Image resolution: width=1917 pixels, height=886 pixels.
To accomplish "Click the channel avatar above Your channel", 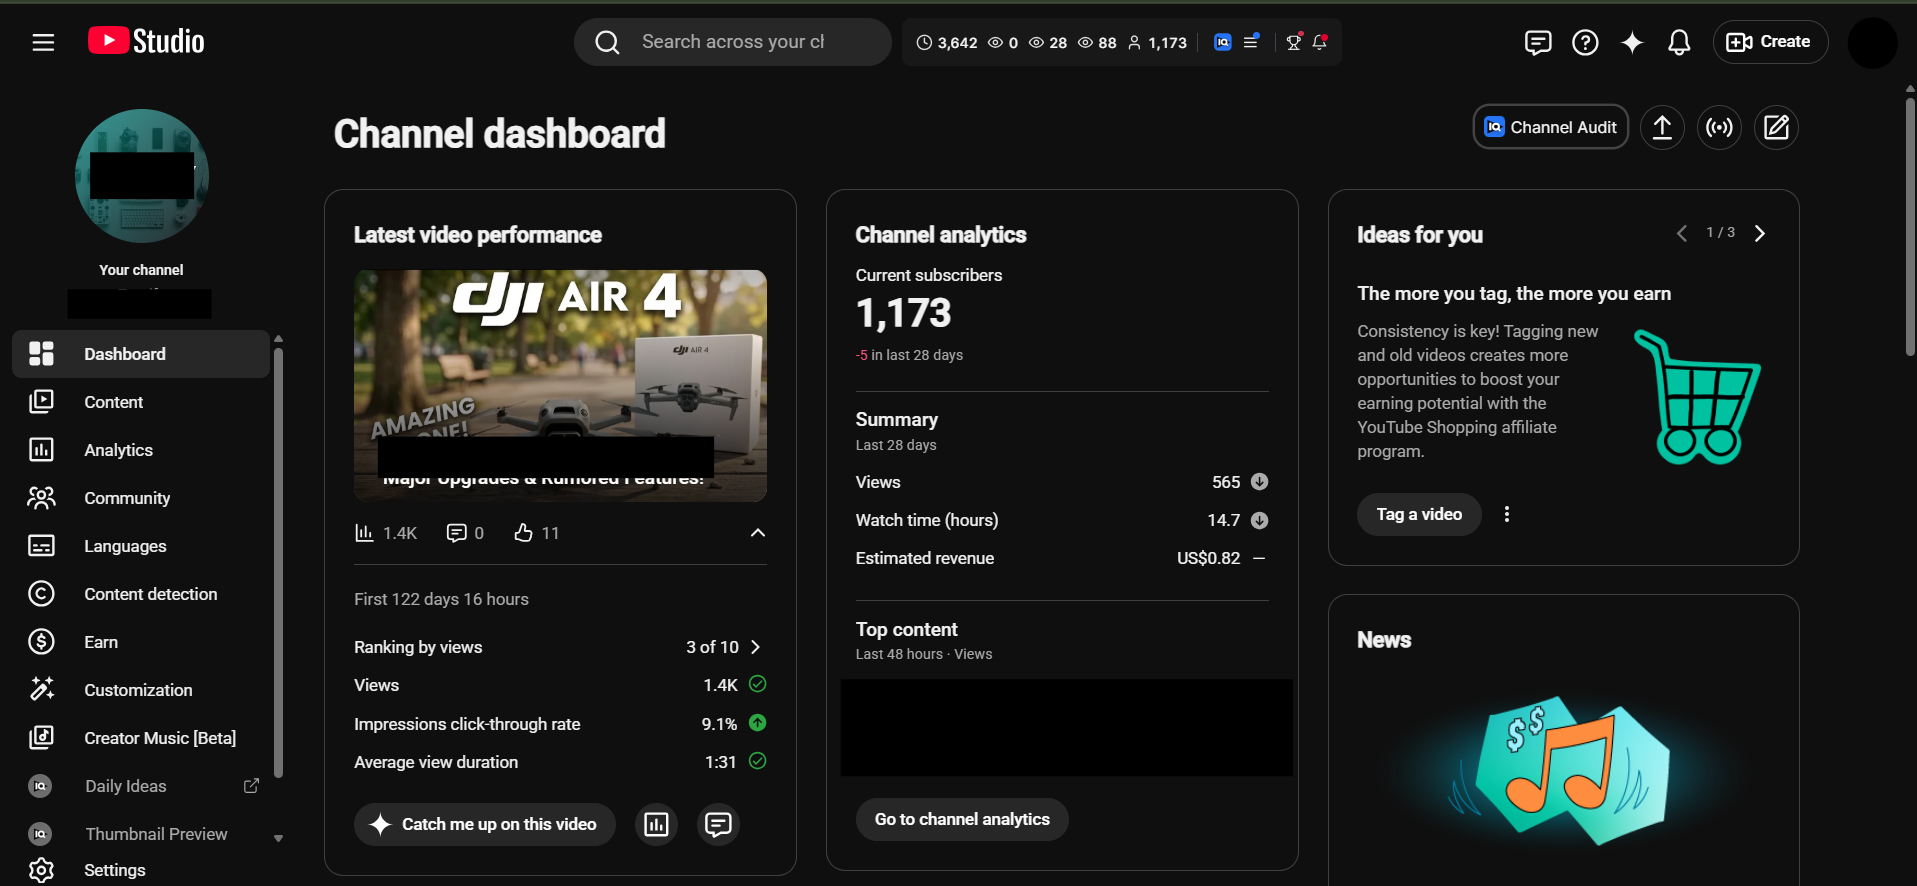I will [x=142, y=176].
